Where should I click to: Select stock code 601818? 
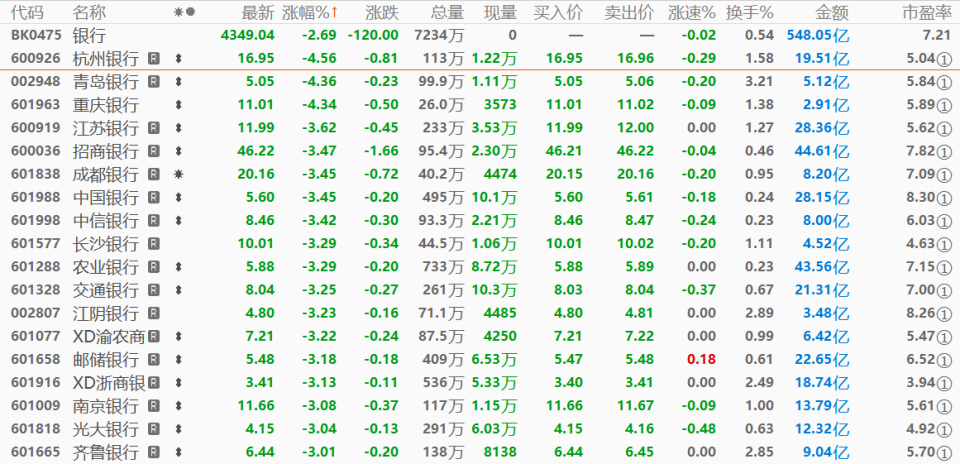coord(36,429)
